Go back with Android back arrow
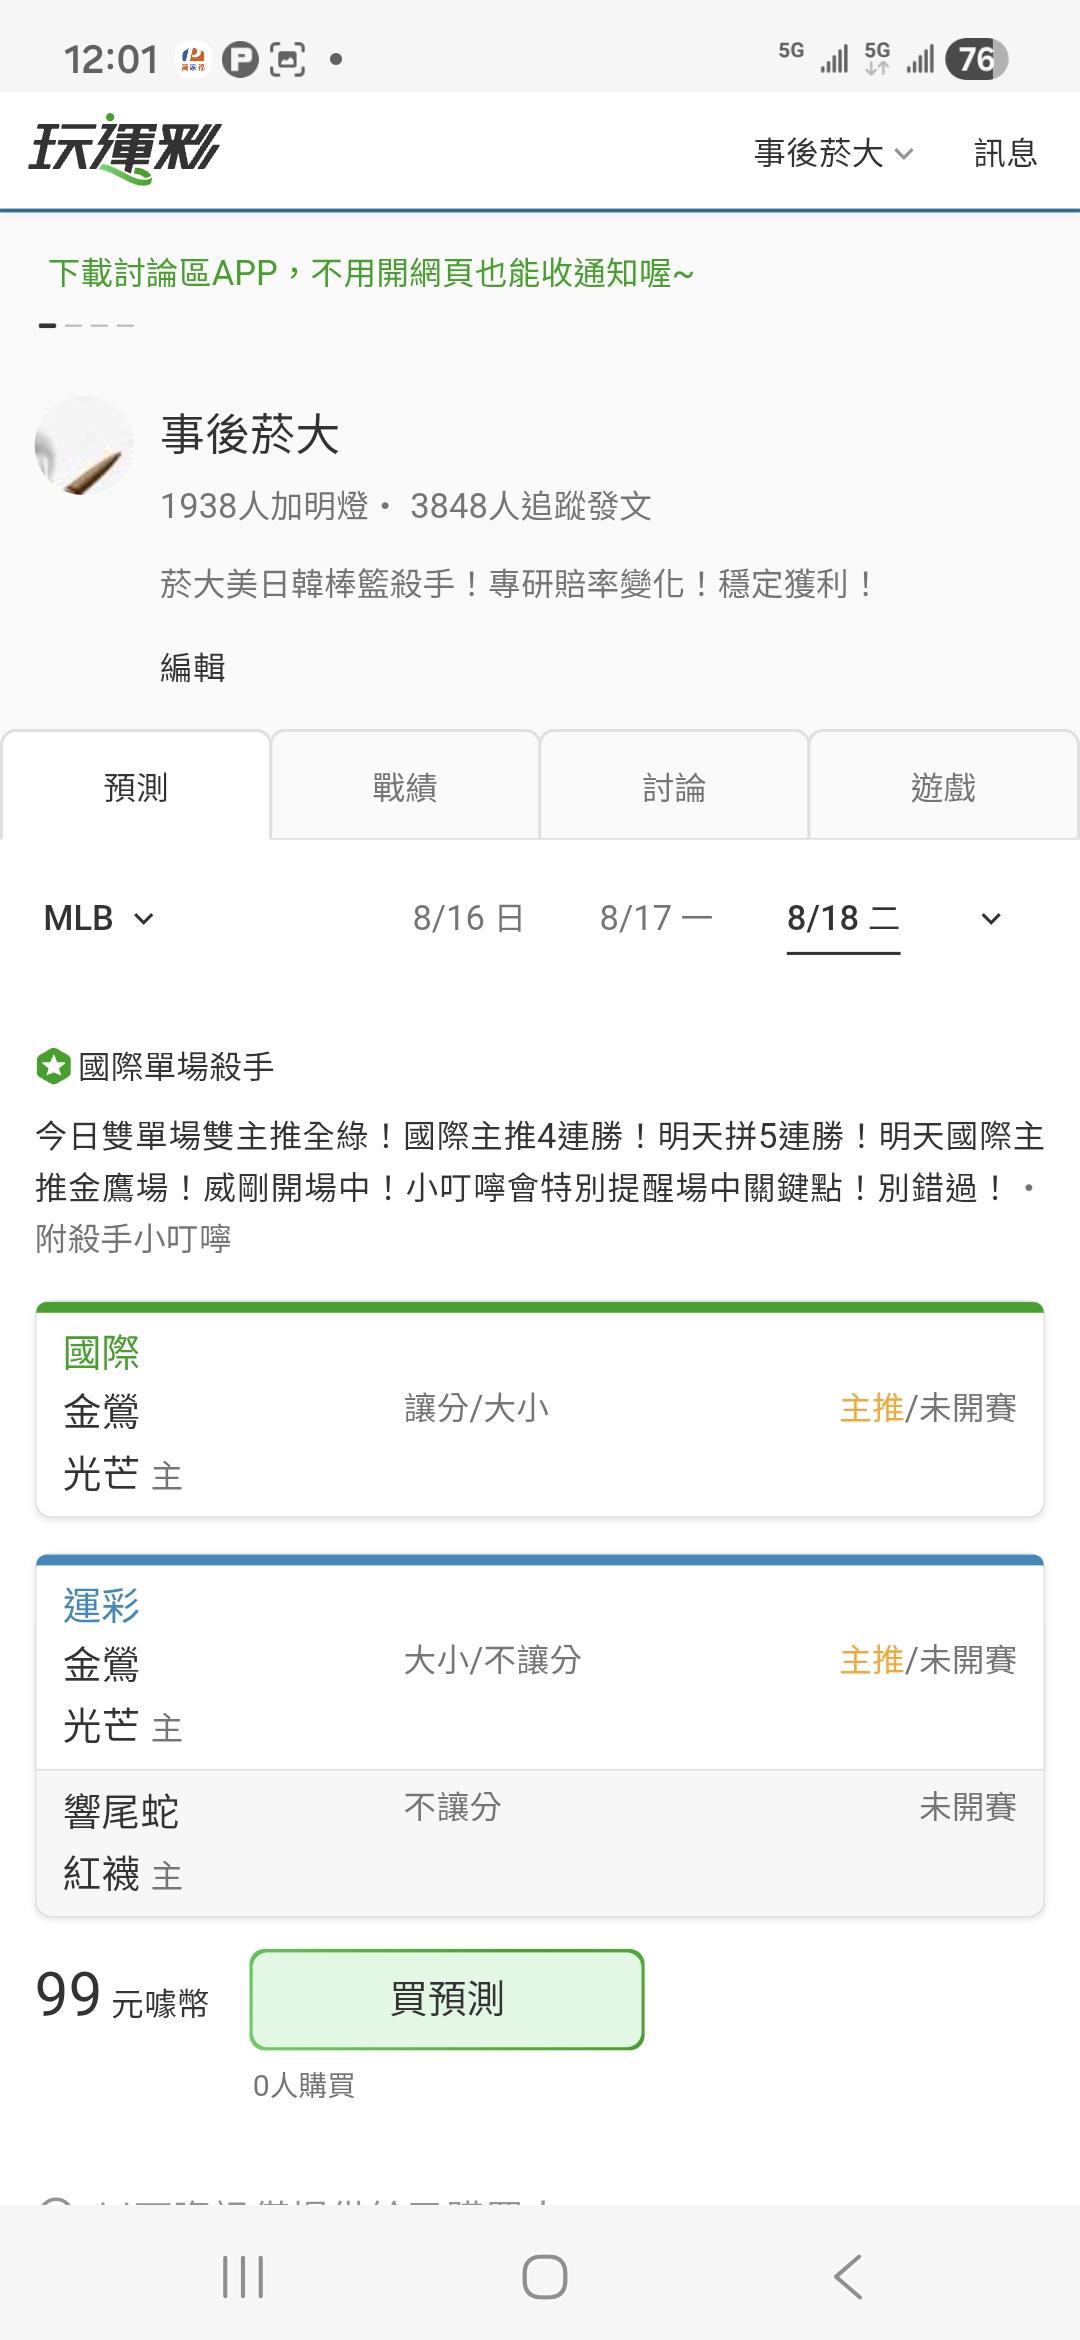The height and width of the screenshot is (2340, 1080). tap(848, 2277)
